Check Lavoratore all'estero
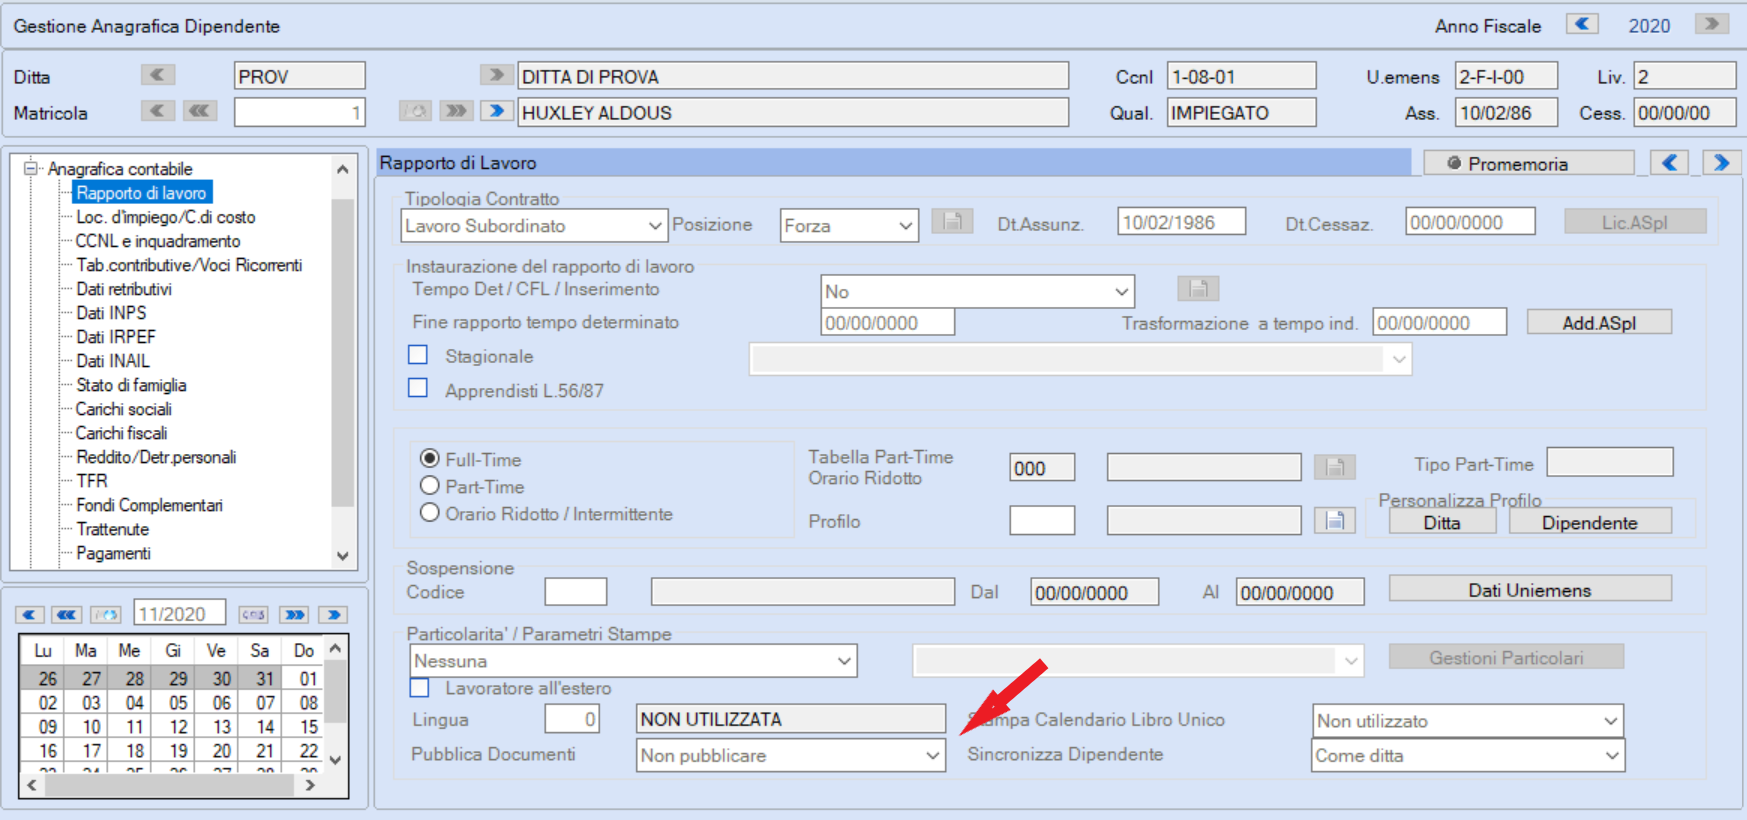The height and width of the screenshot is (820, 1747). coord(419,687)
